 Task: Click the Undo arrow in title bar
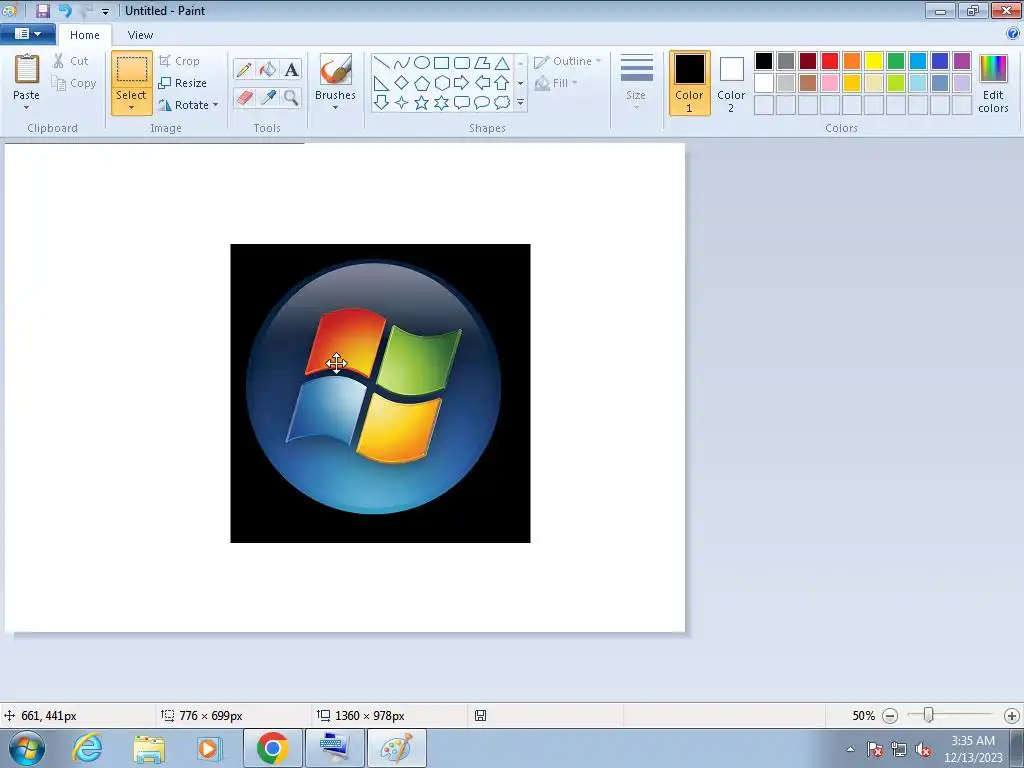point(65,10)
